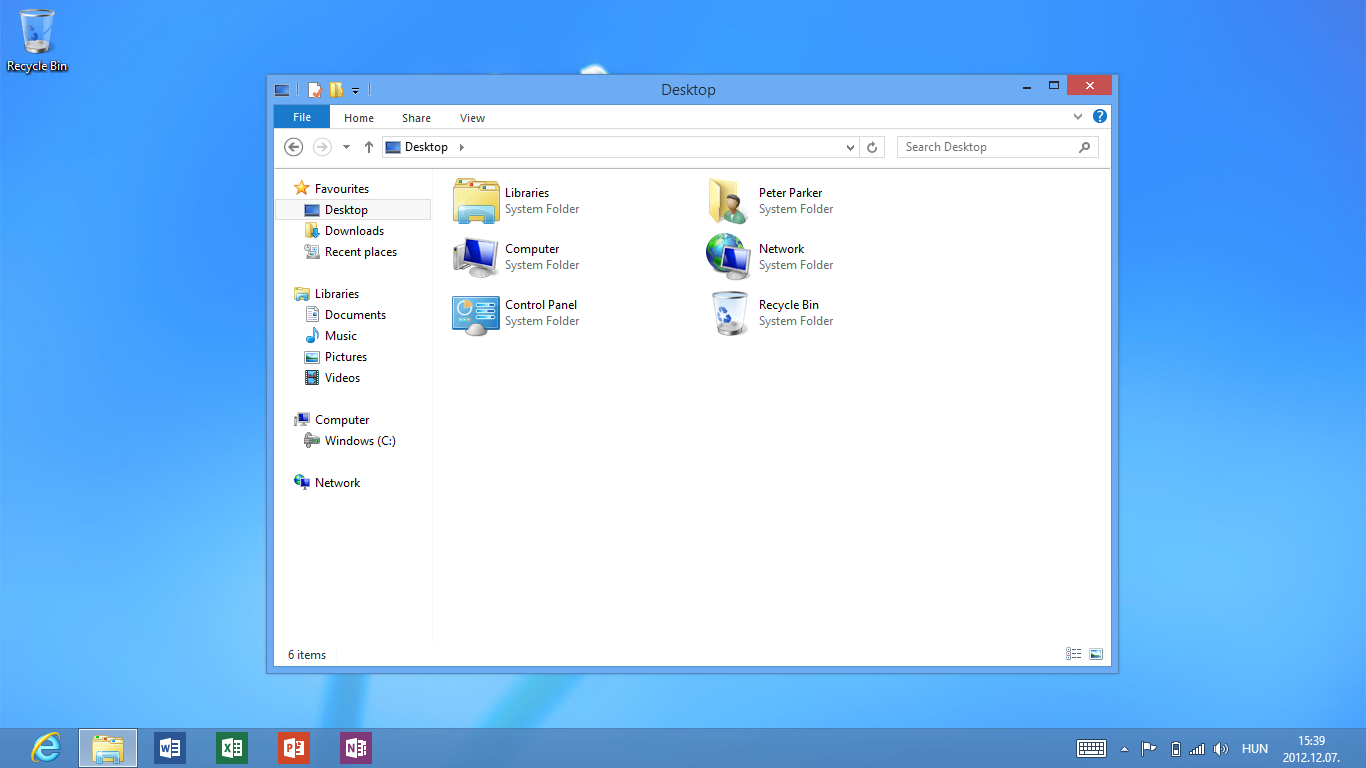
Task: Launch Excel from the taskbar
Action: (x=232, y=748)
